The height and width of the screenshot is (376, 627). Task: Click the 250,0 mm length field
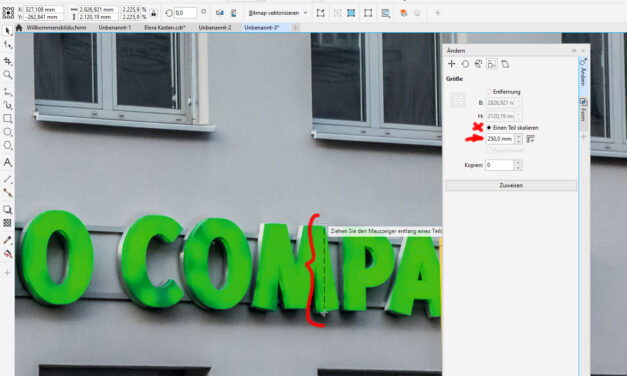tap(500, 139)
